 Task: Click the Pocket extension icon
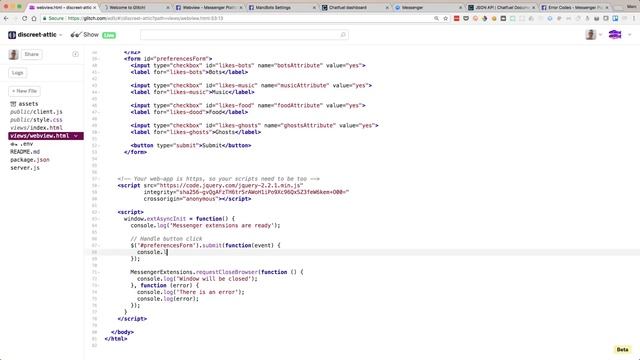(x=466, y=18)
